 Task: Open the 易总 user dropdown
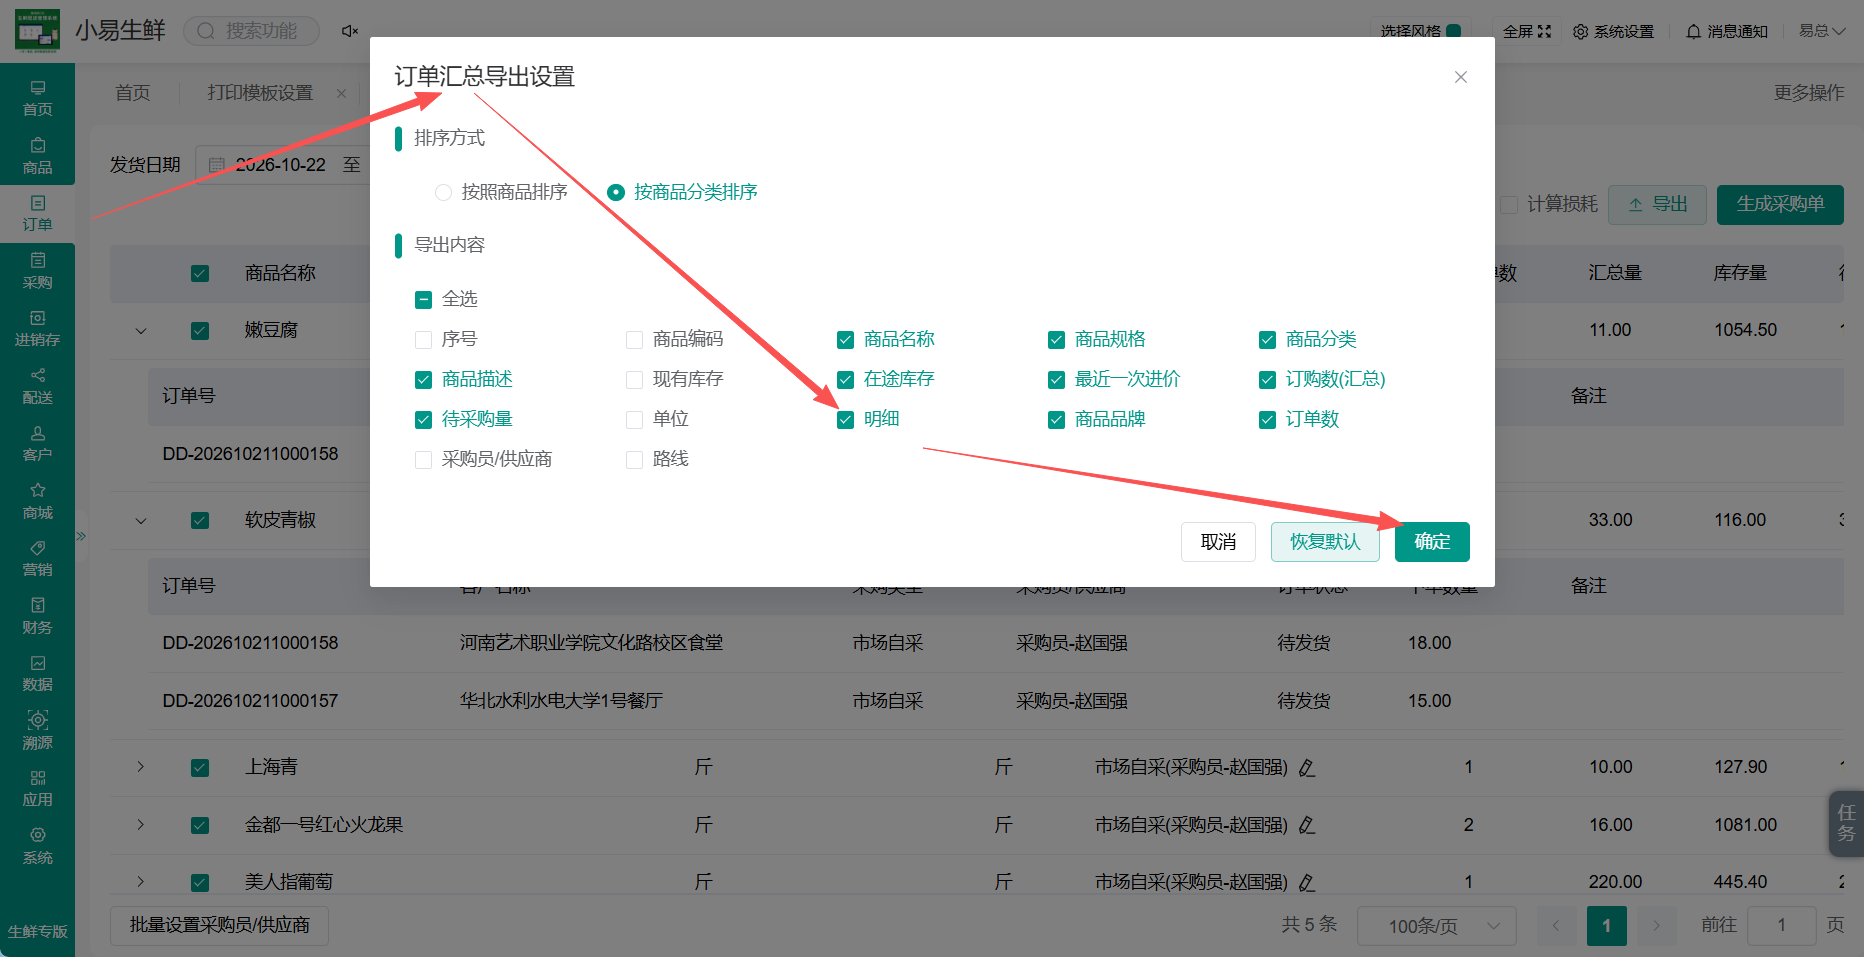click(1822, 31)
